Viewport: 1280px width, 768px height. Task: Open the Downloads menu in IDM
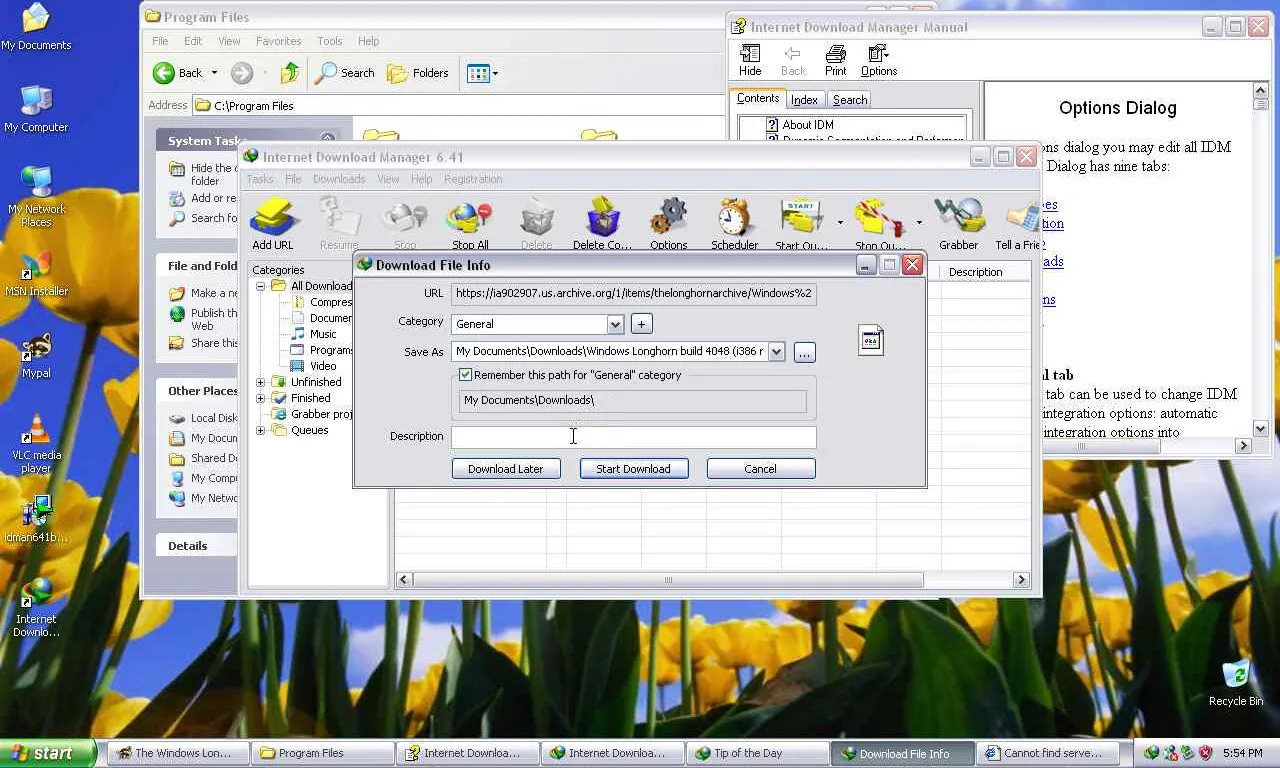[339, 179]
